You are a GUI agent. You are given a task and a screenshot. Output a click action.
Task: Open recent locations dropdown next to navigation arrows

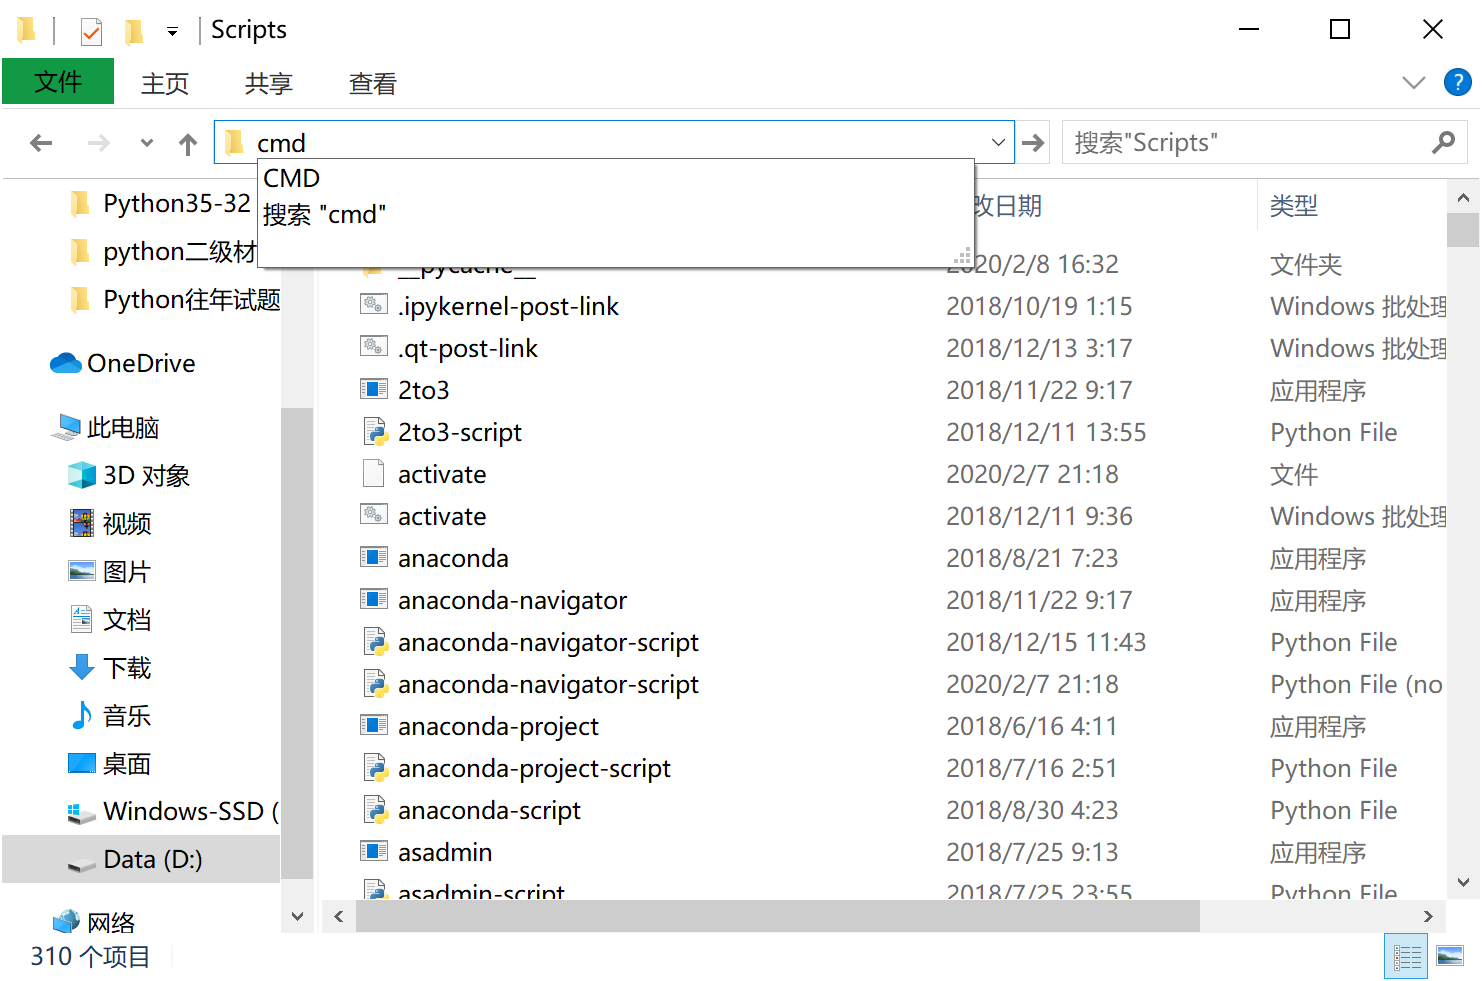click(145, 142)
